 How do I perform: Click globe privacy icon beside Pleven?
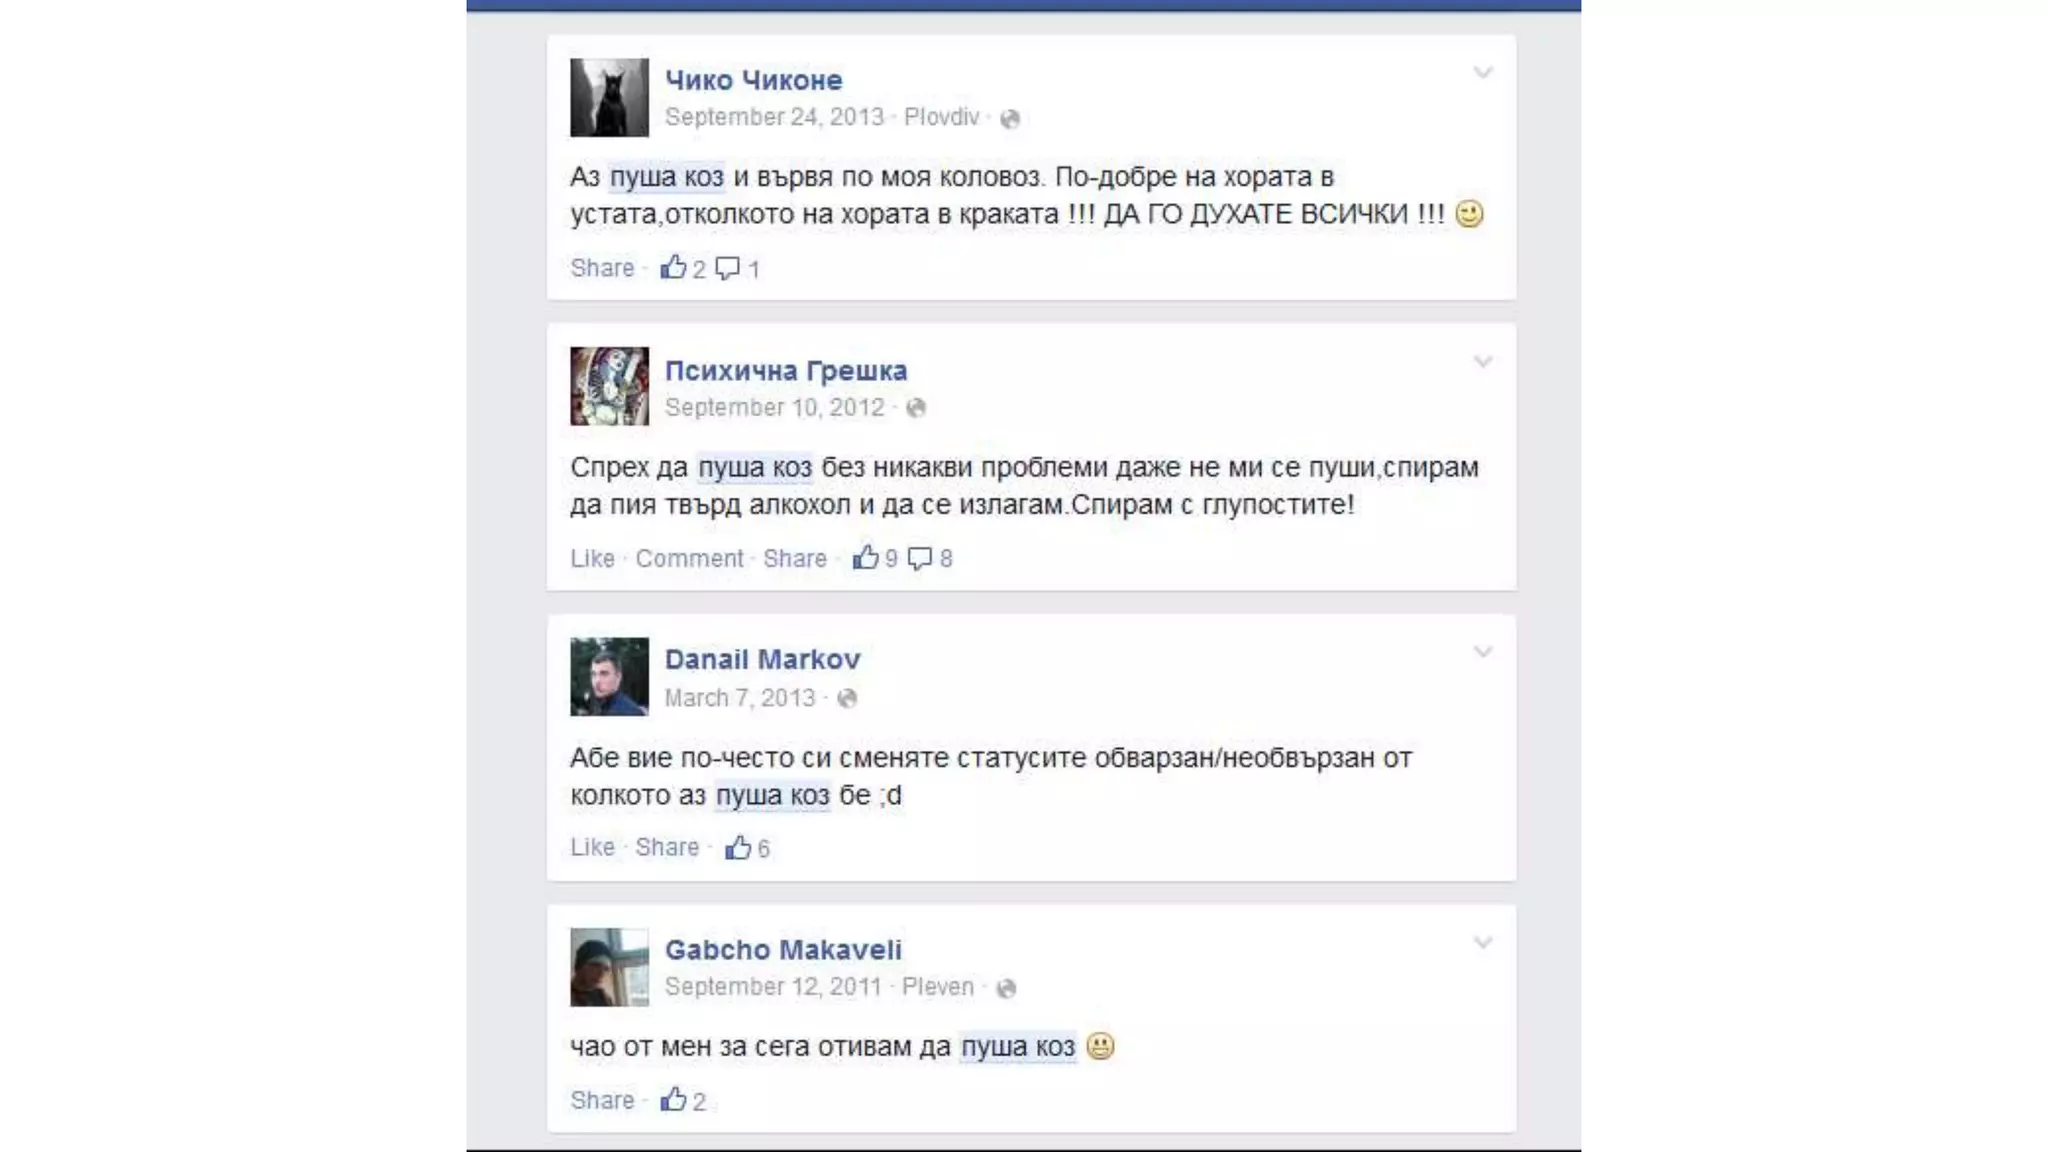click(1006, 988)
